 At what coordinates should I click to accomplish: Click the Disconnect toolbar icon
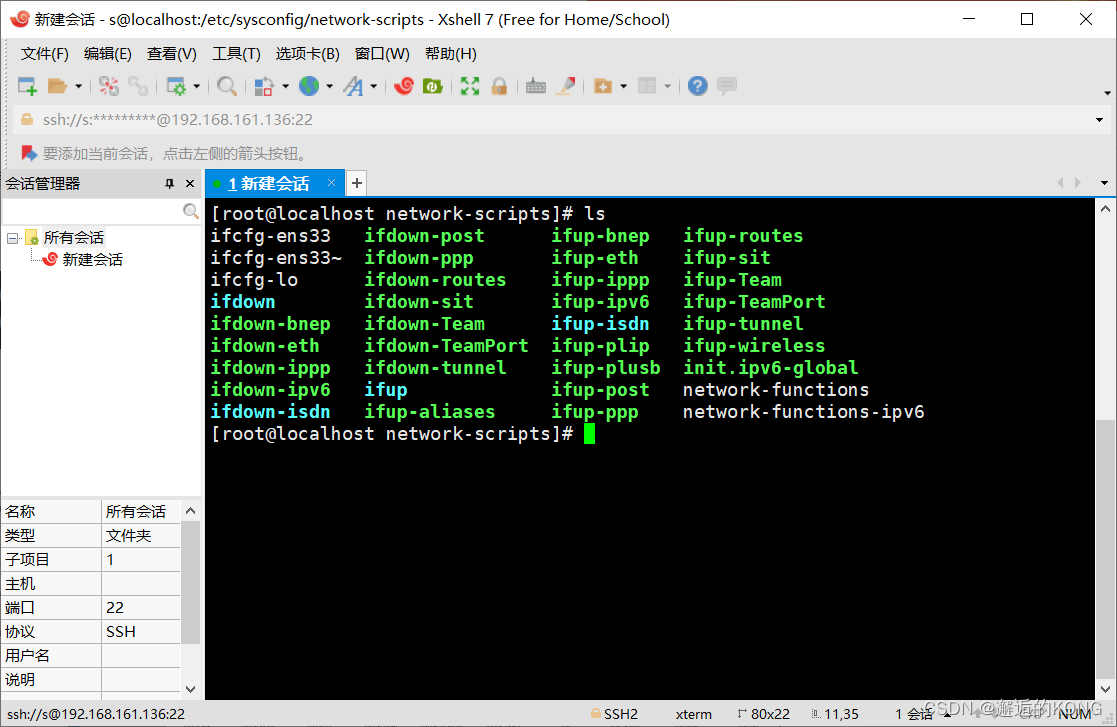click(109, 86)
